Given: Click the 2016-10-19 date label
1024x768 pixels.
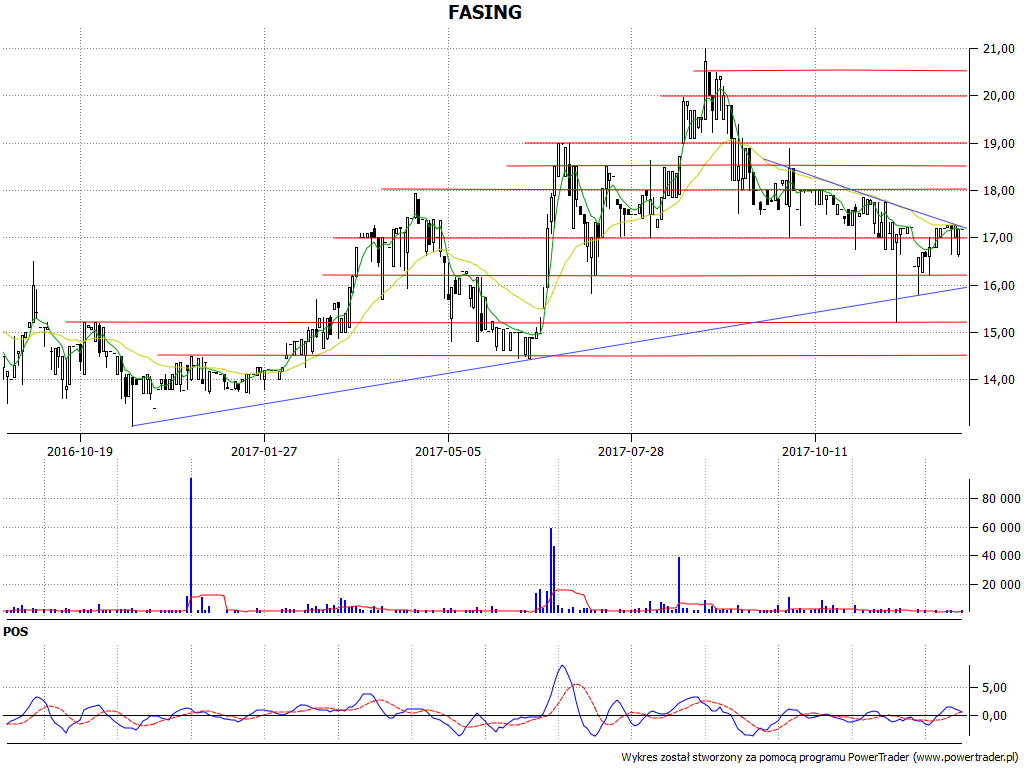Looking at the screenshot, I should click(x=80, y=451).
